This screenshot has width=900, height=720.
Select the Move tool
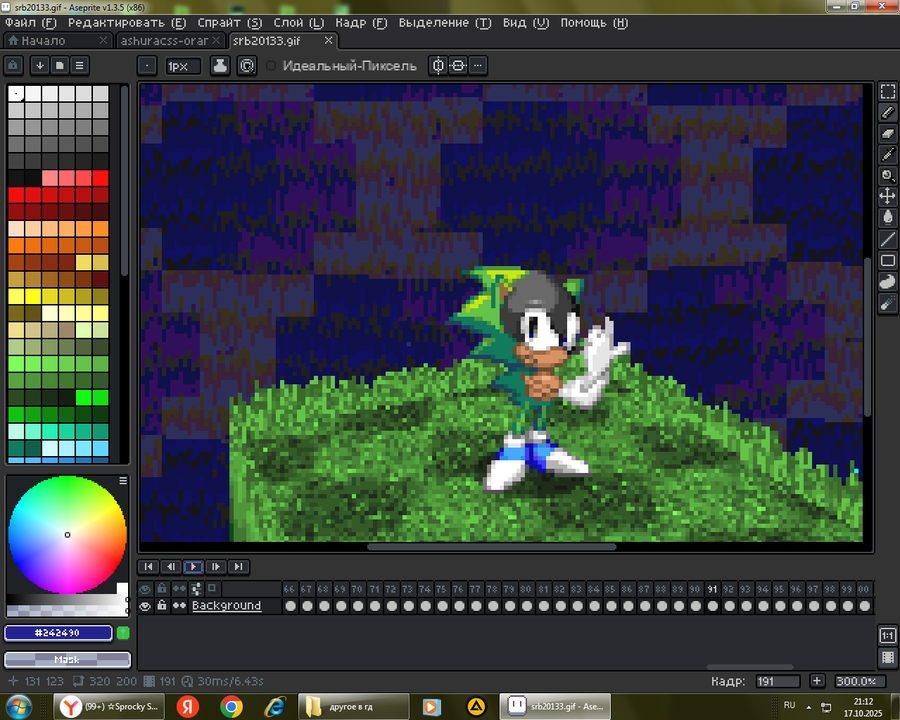point(887,196)
